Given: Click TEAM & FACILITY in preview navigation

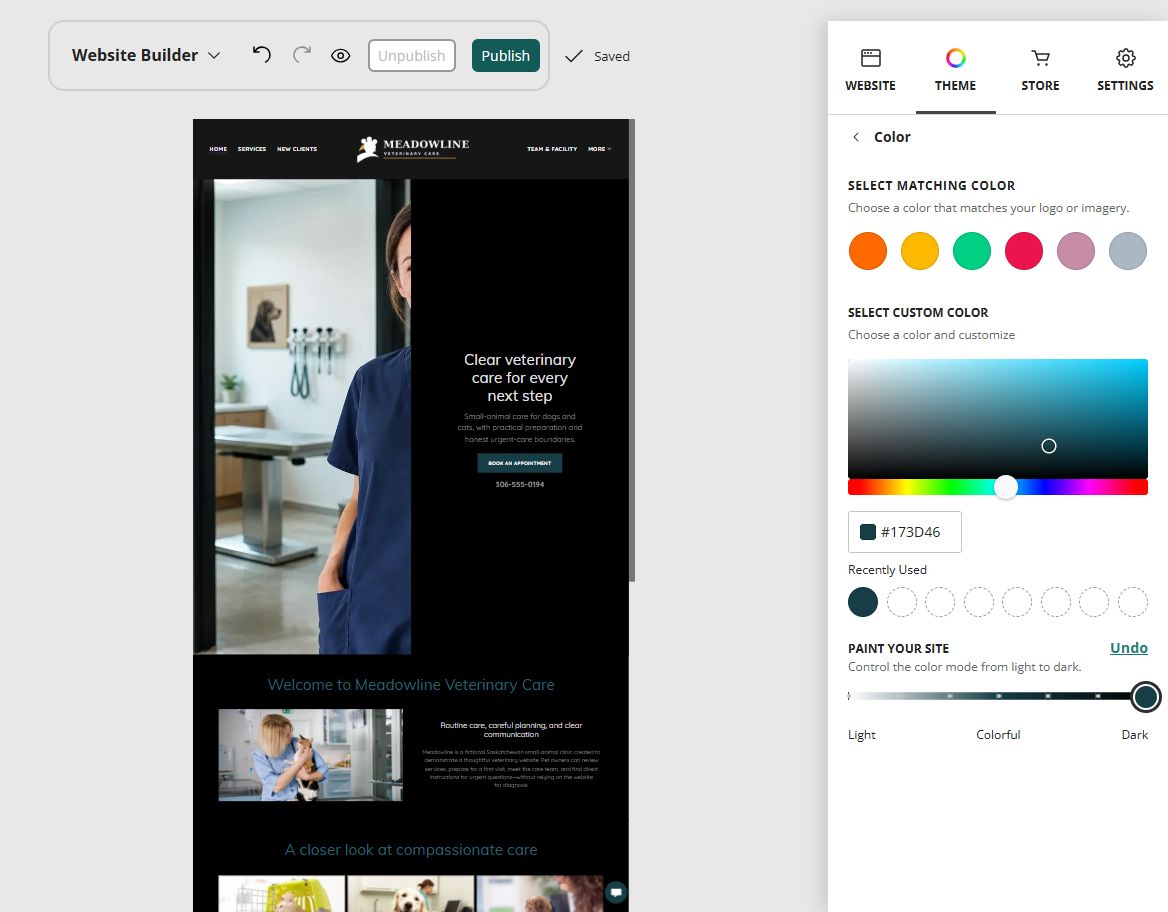Looking at the screenshot, I should tap(552, 149).
